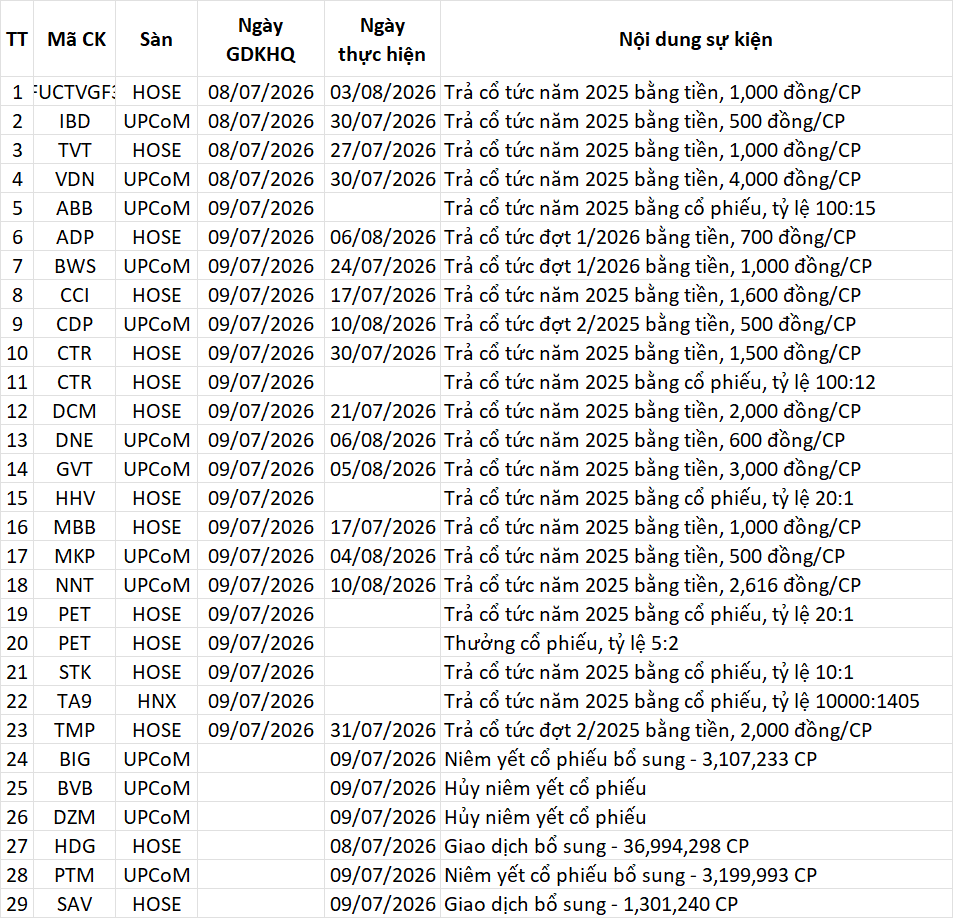The width and height of the screenshot is (953, 918).
Task: Click the 'Thưởng cổ phiếu, tỷ lệ 5:2' cell
Action: [696, 643]
